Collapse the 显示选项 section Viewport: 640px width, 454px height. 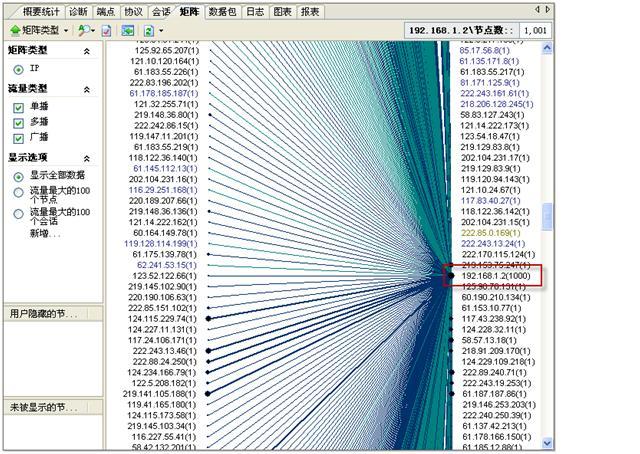click(x=86, y=158)
